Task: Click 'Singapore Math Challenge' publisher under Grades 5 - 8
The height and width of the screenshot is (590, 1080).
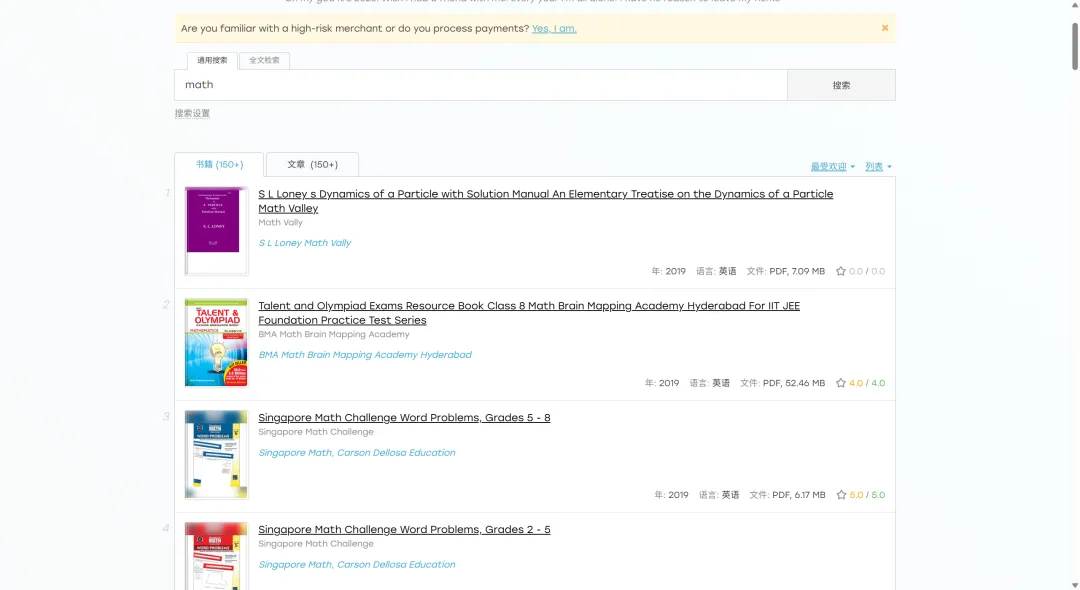Action: point(316,432)
